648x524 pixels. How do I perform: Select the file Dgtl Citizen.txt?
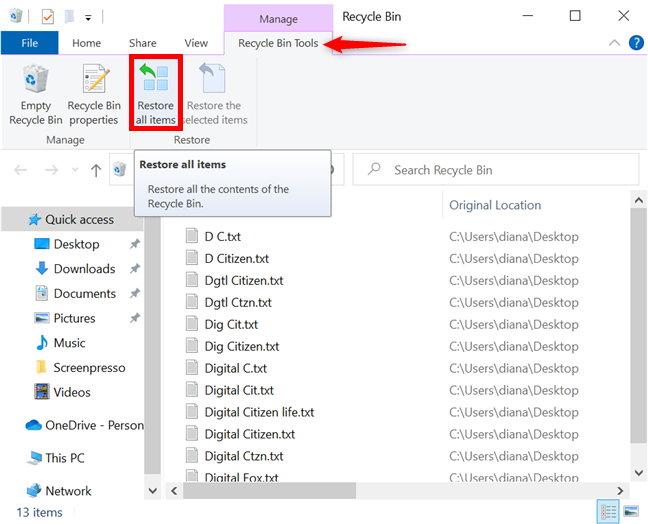point(244,281)
